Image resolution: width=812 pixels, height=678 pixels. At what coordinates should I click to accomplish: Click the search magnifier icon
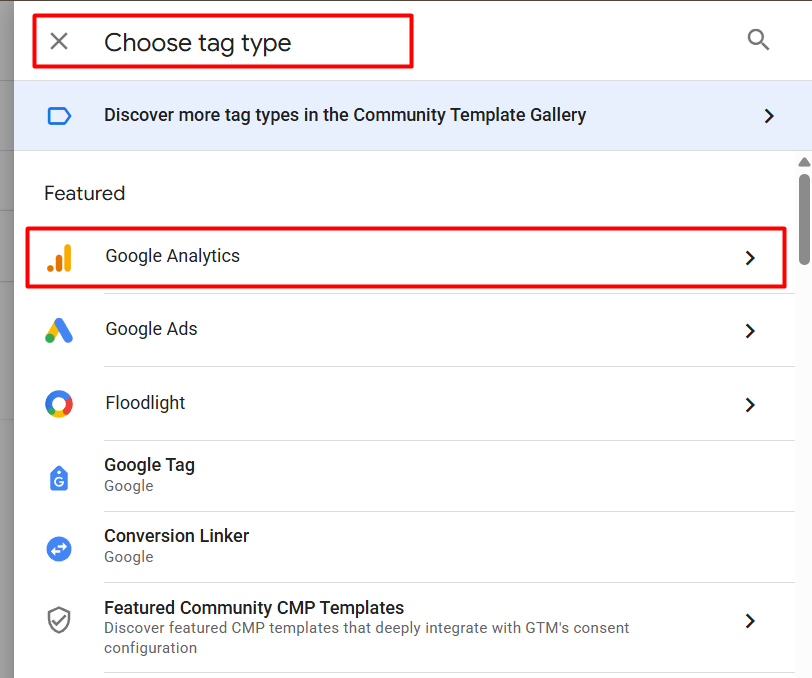click(x=759, y=40)
